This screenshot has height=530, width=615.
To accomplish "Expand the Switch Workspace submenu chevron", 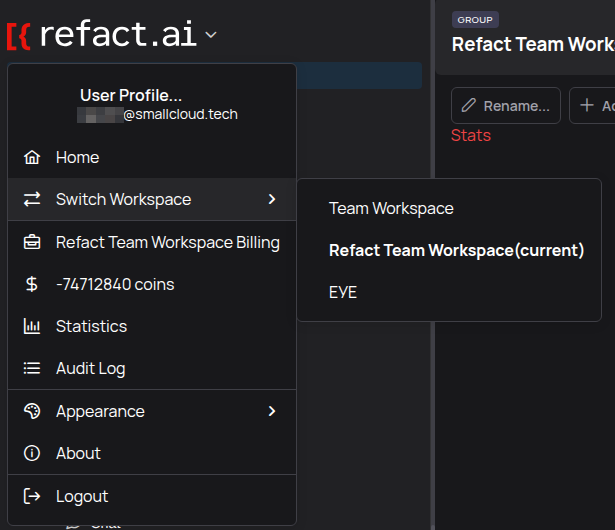I will coord(272,199).
